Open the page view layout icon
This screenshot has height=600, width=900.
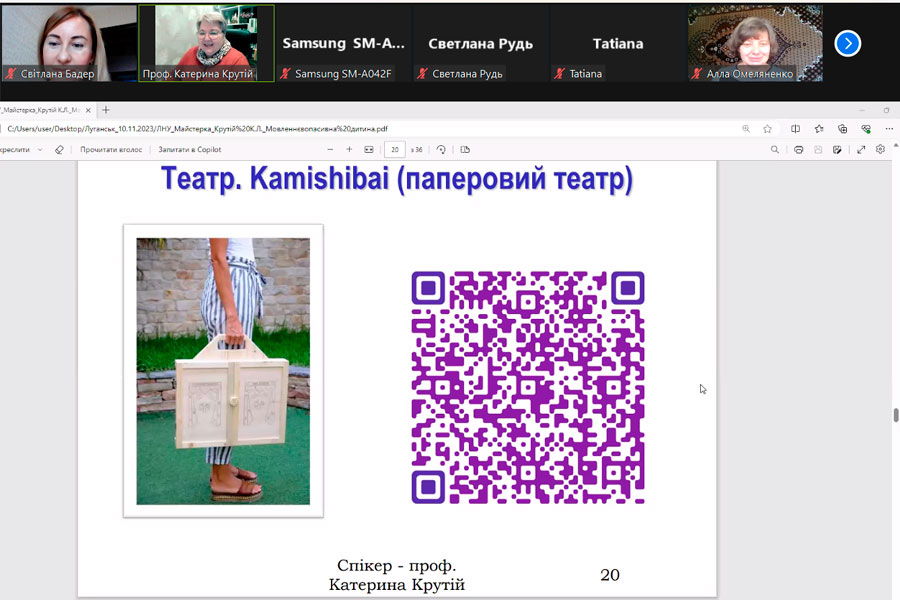point(465,150)
